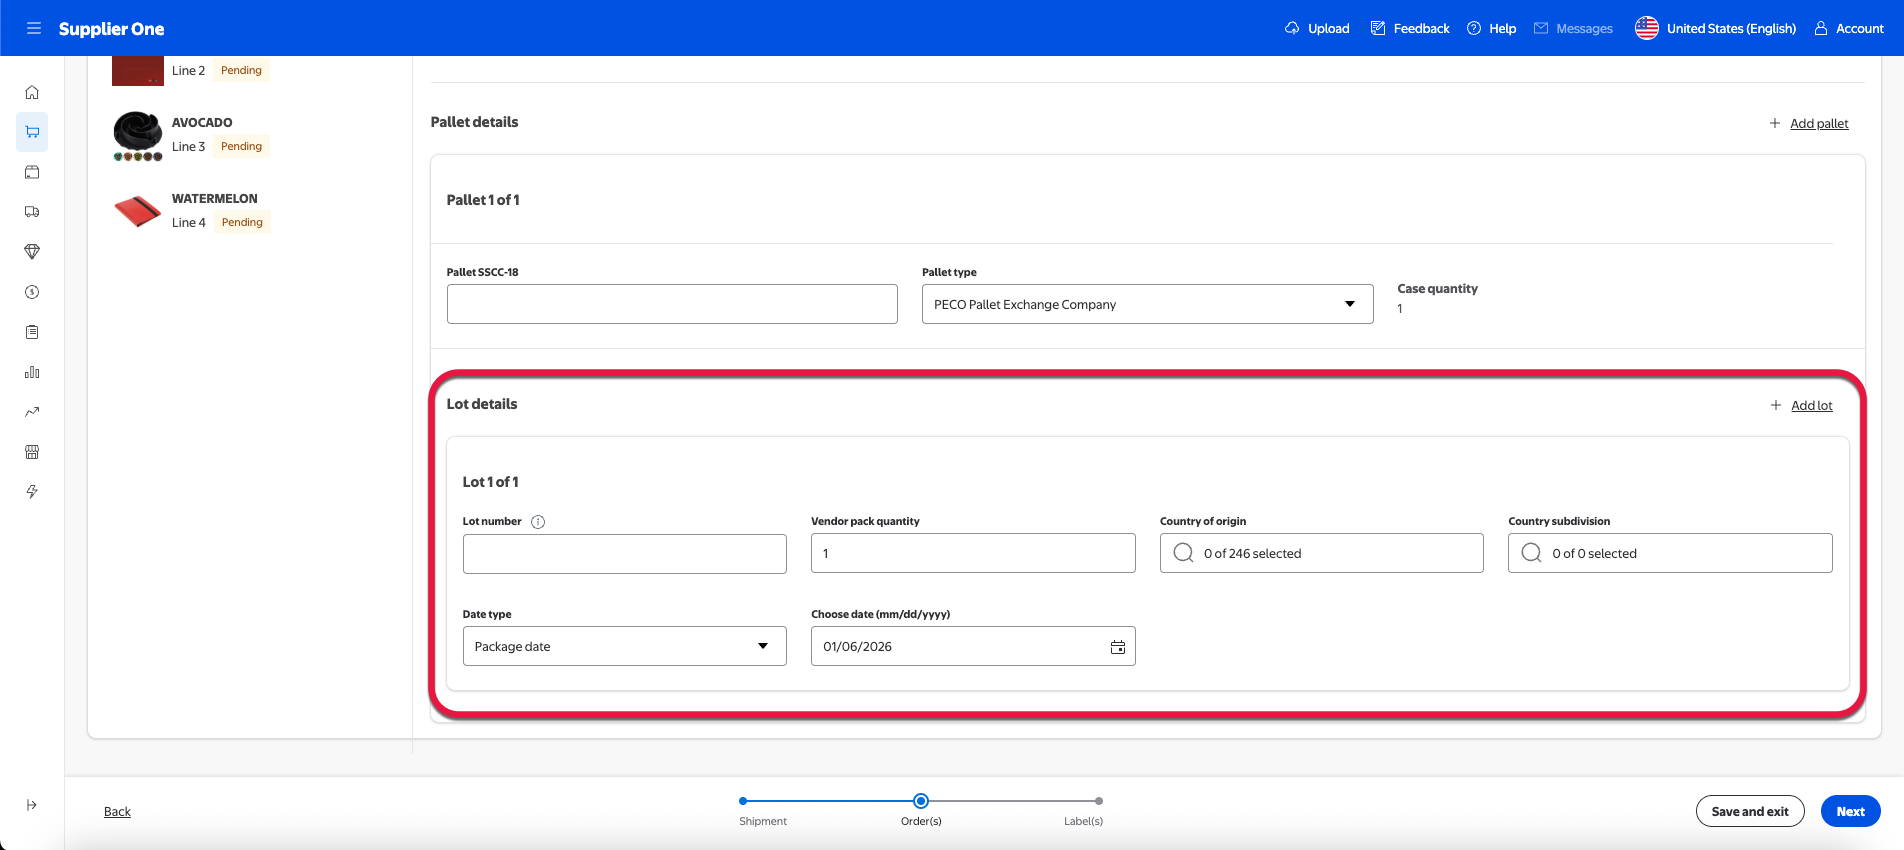Open the Date type dropdown
Screen dimensions: 1904x850
[x=624, y=647]
